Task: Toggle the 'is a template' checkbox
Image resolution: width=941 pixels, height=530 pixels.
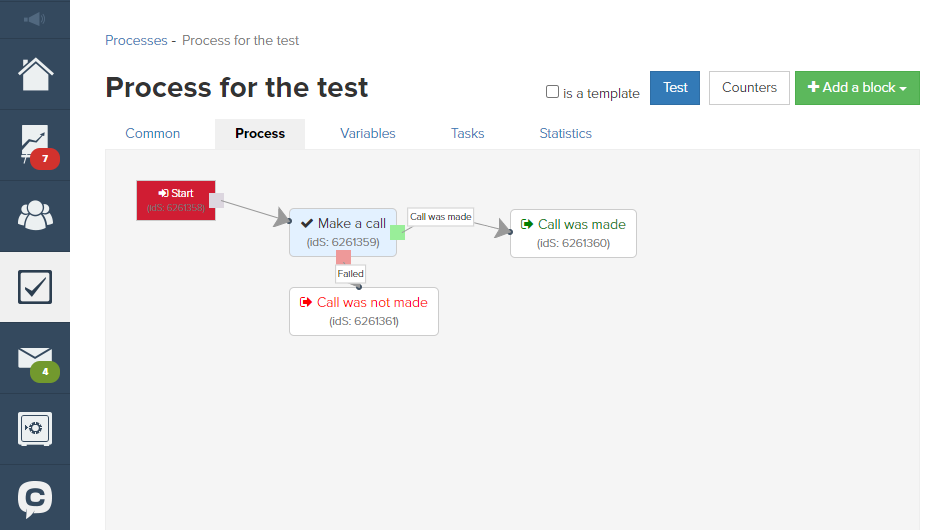Action: click(x=552, y=92)
